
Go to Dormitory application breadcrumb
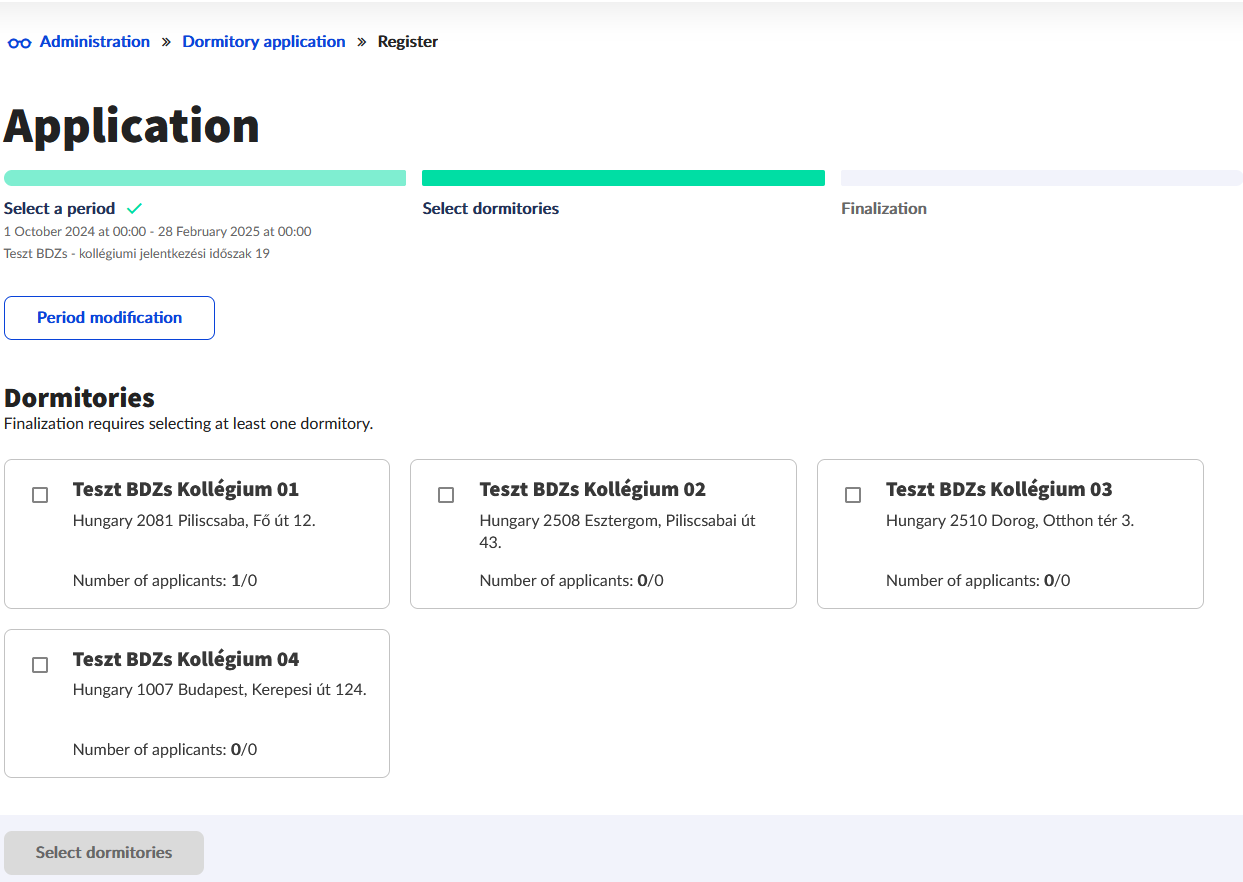pyautogui.click(x=263, y=42)
